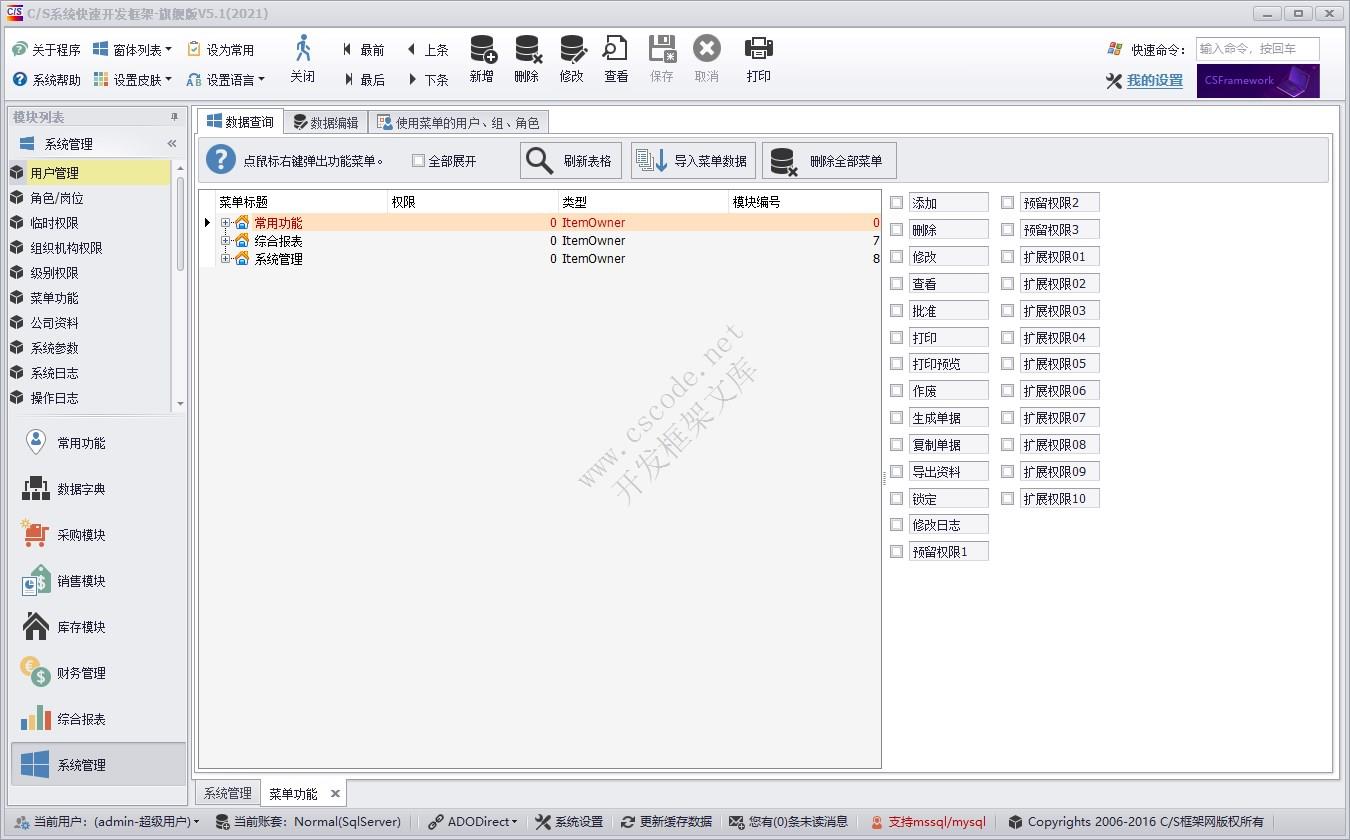Viewport: 1350px width, 840px height.
Task: Click the 修改 (Edit) toolbar icon
Action: (572, 50)
